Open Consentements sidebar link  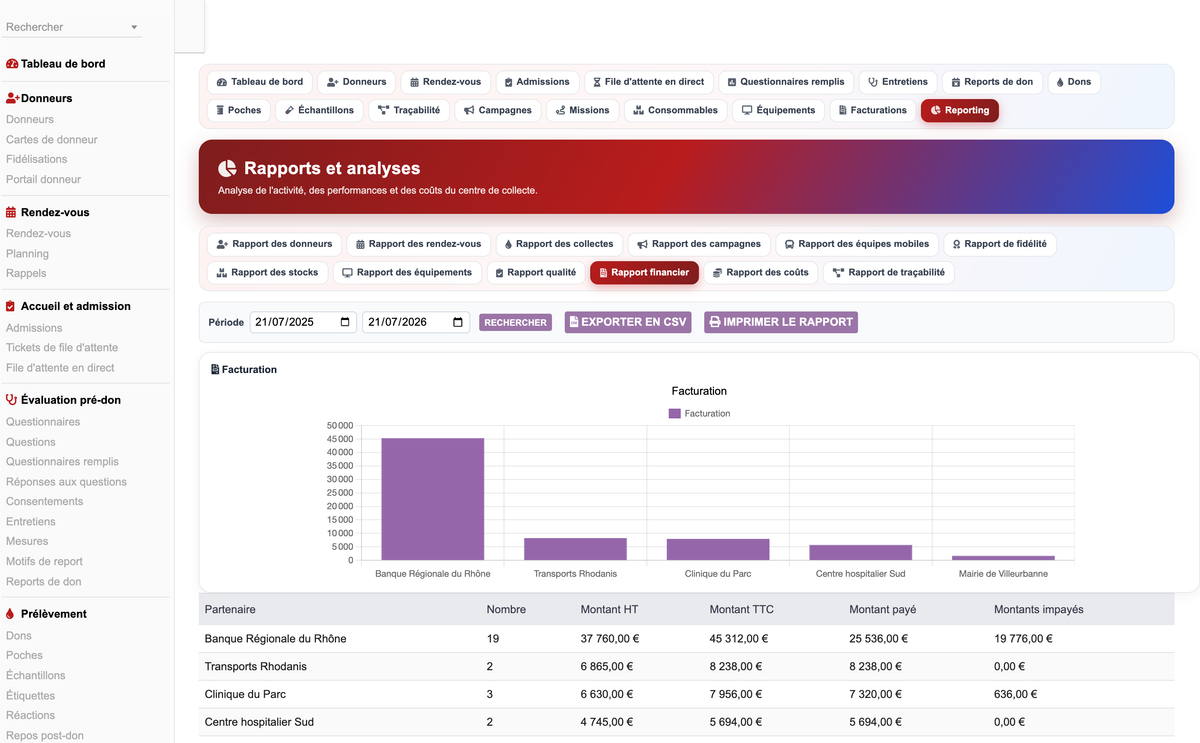(x=44, y=502)
